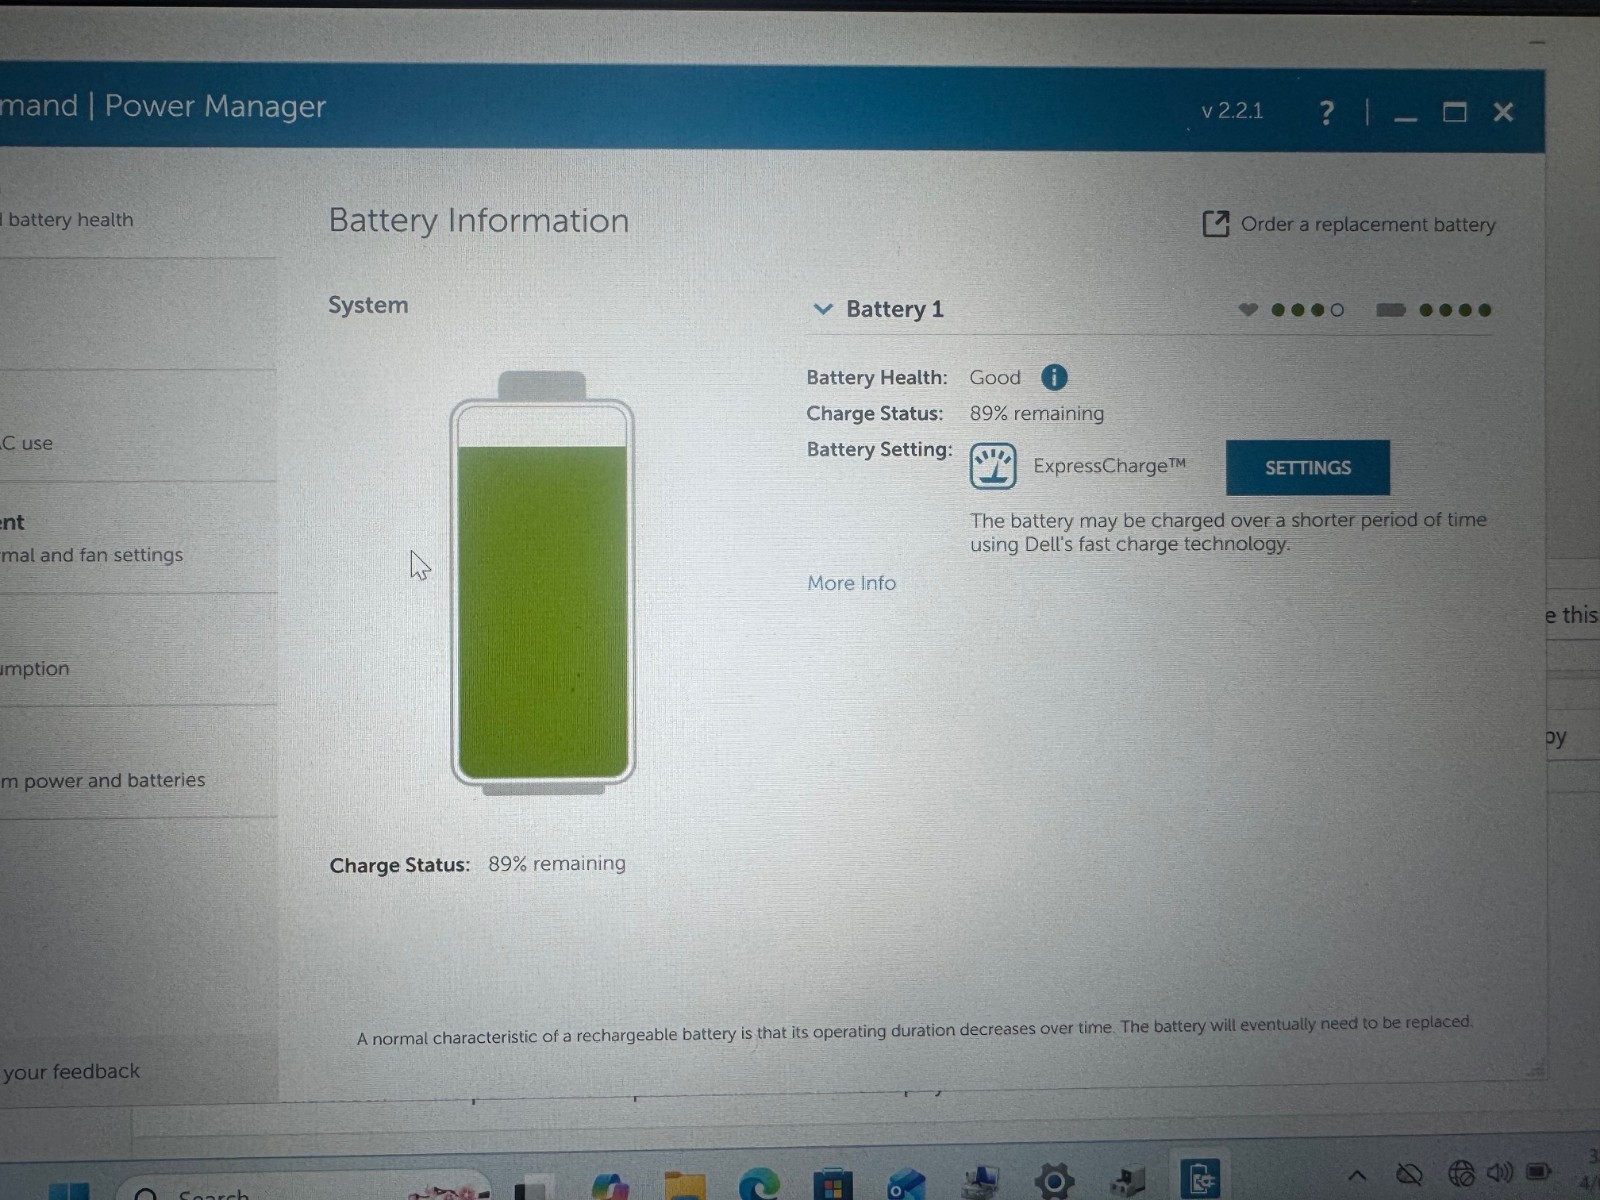The height and width of the screenshot is (1200, 1600).
Task: Click the battery health heart indicator icon
Action: tap(1248, 309)
